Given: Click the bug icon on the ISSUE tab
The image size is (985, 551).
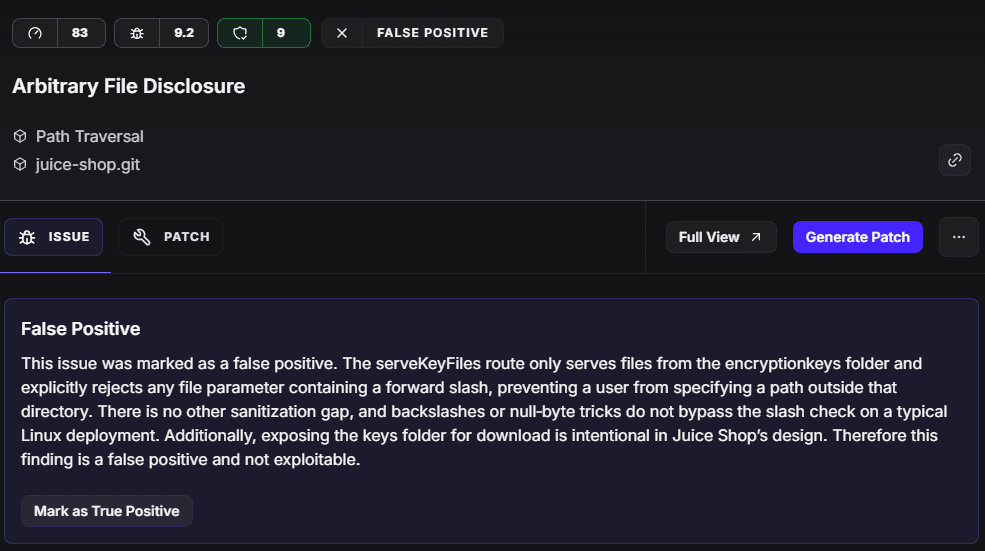Looking at the screenshot, I should tap(27, 237).
